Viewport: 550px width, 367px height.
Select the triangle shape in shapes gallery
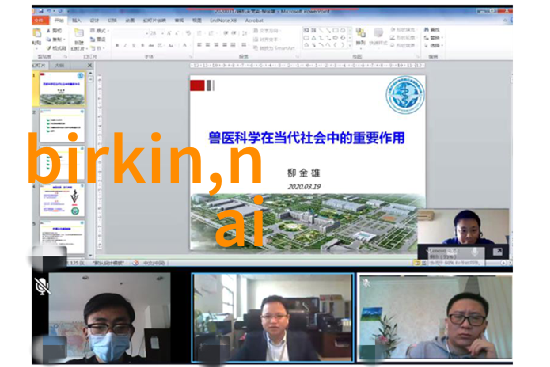click(x=314, y=38)
